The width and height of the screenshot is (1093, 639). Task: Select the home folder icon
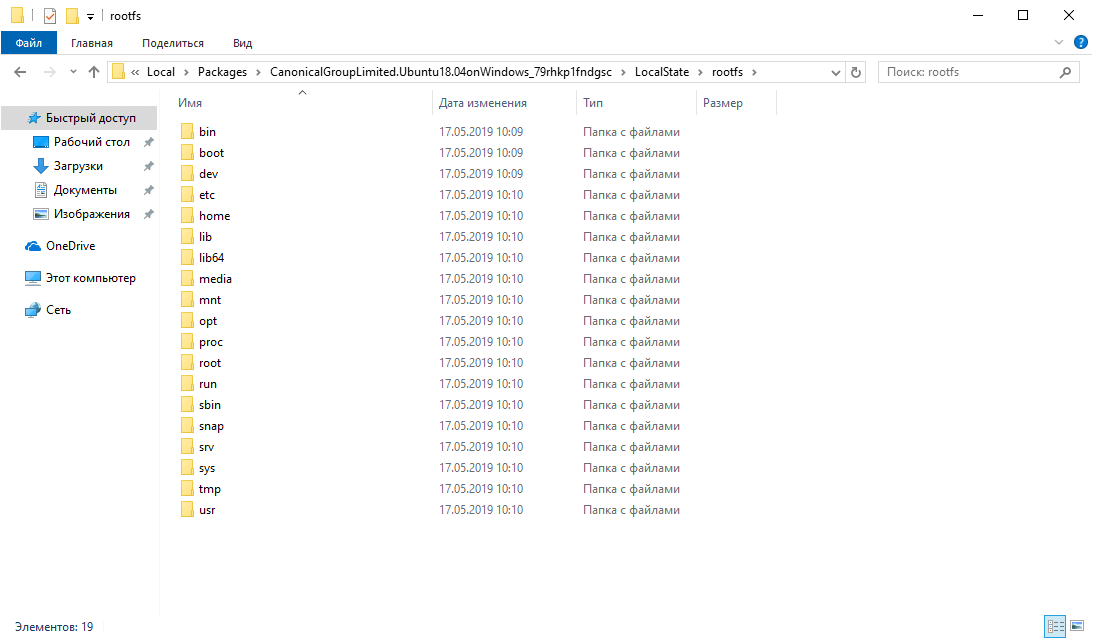pyautogui.click(x=187, y=215)
